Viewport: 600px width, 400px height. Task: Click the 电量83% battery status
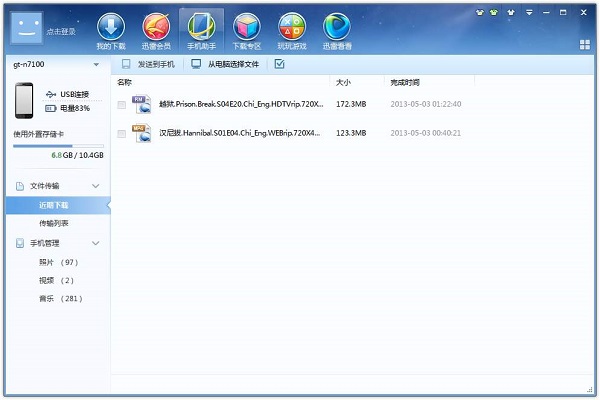click(x=67, y=108)
